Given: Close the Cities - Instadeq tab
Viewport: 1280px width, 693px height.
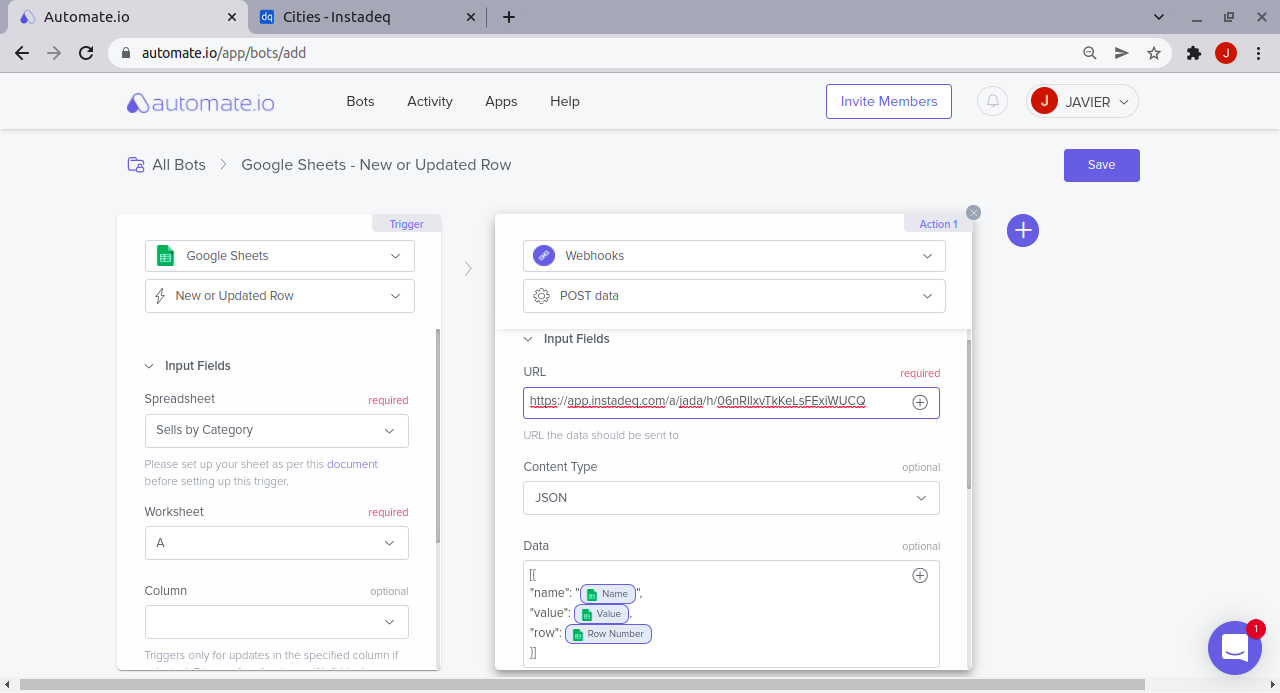Looking at the screenshot, I should [x=472, y=17].
